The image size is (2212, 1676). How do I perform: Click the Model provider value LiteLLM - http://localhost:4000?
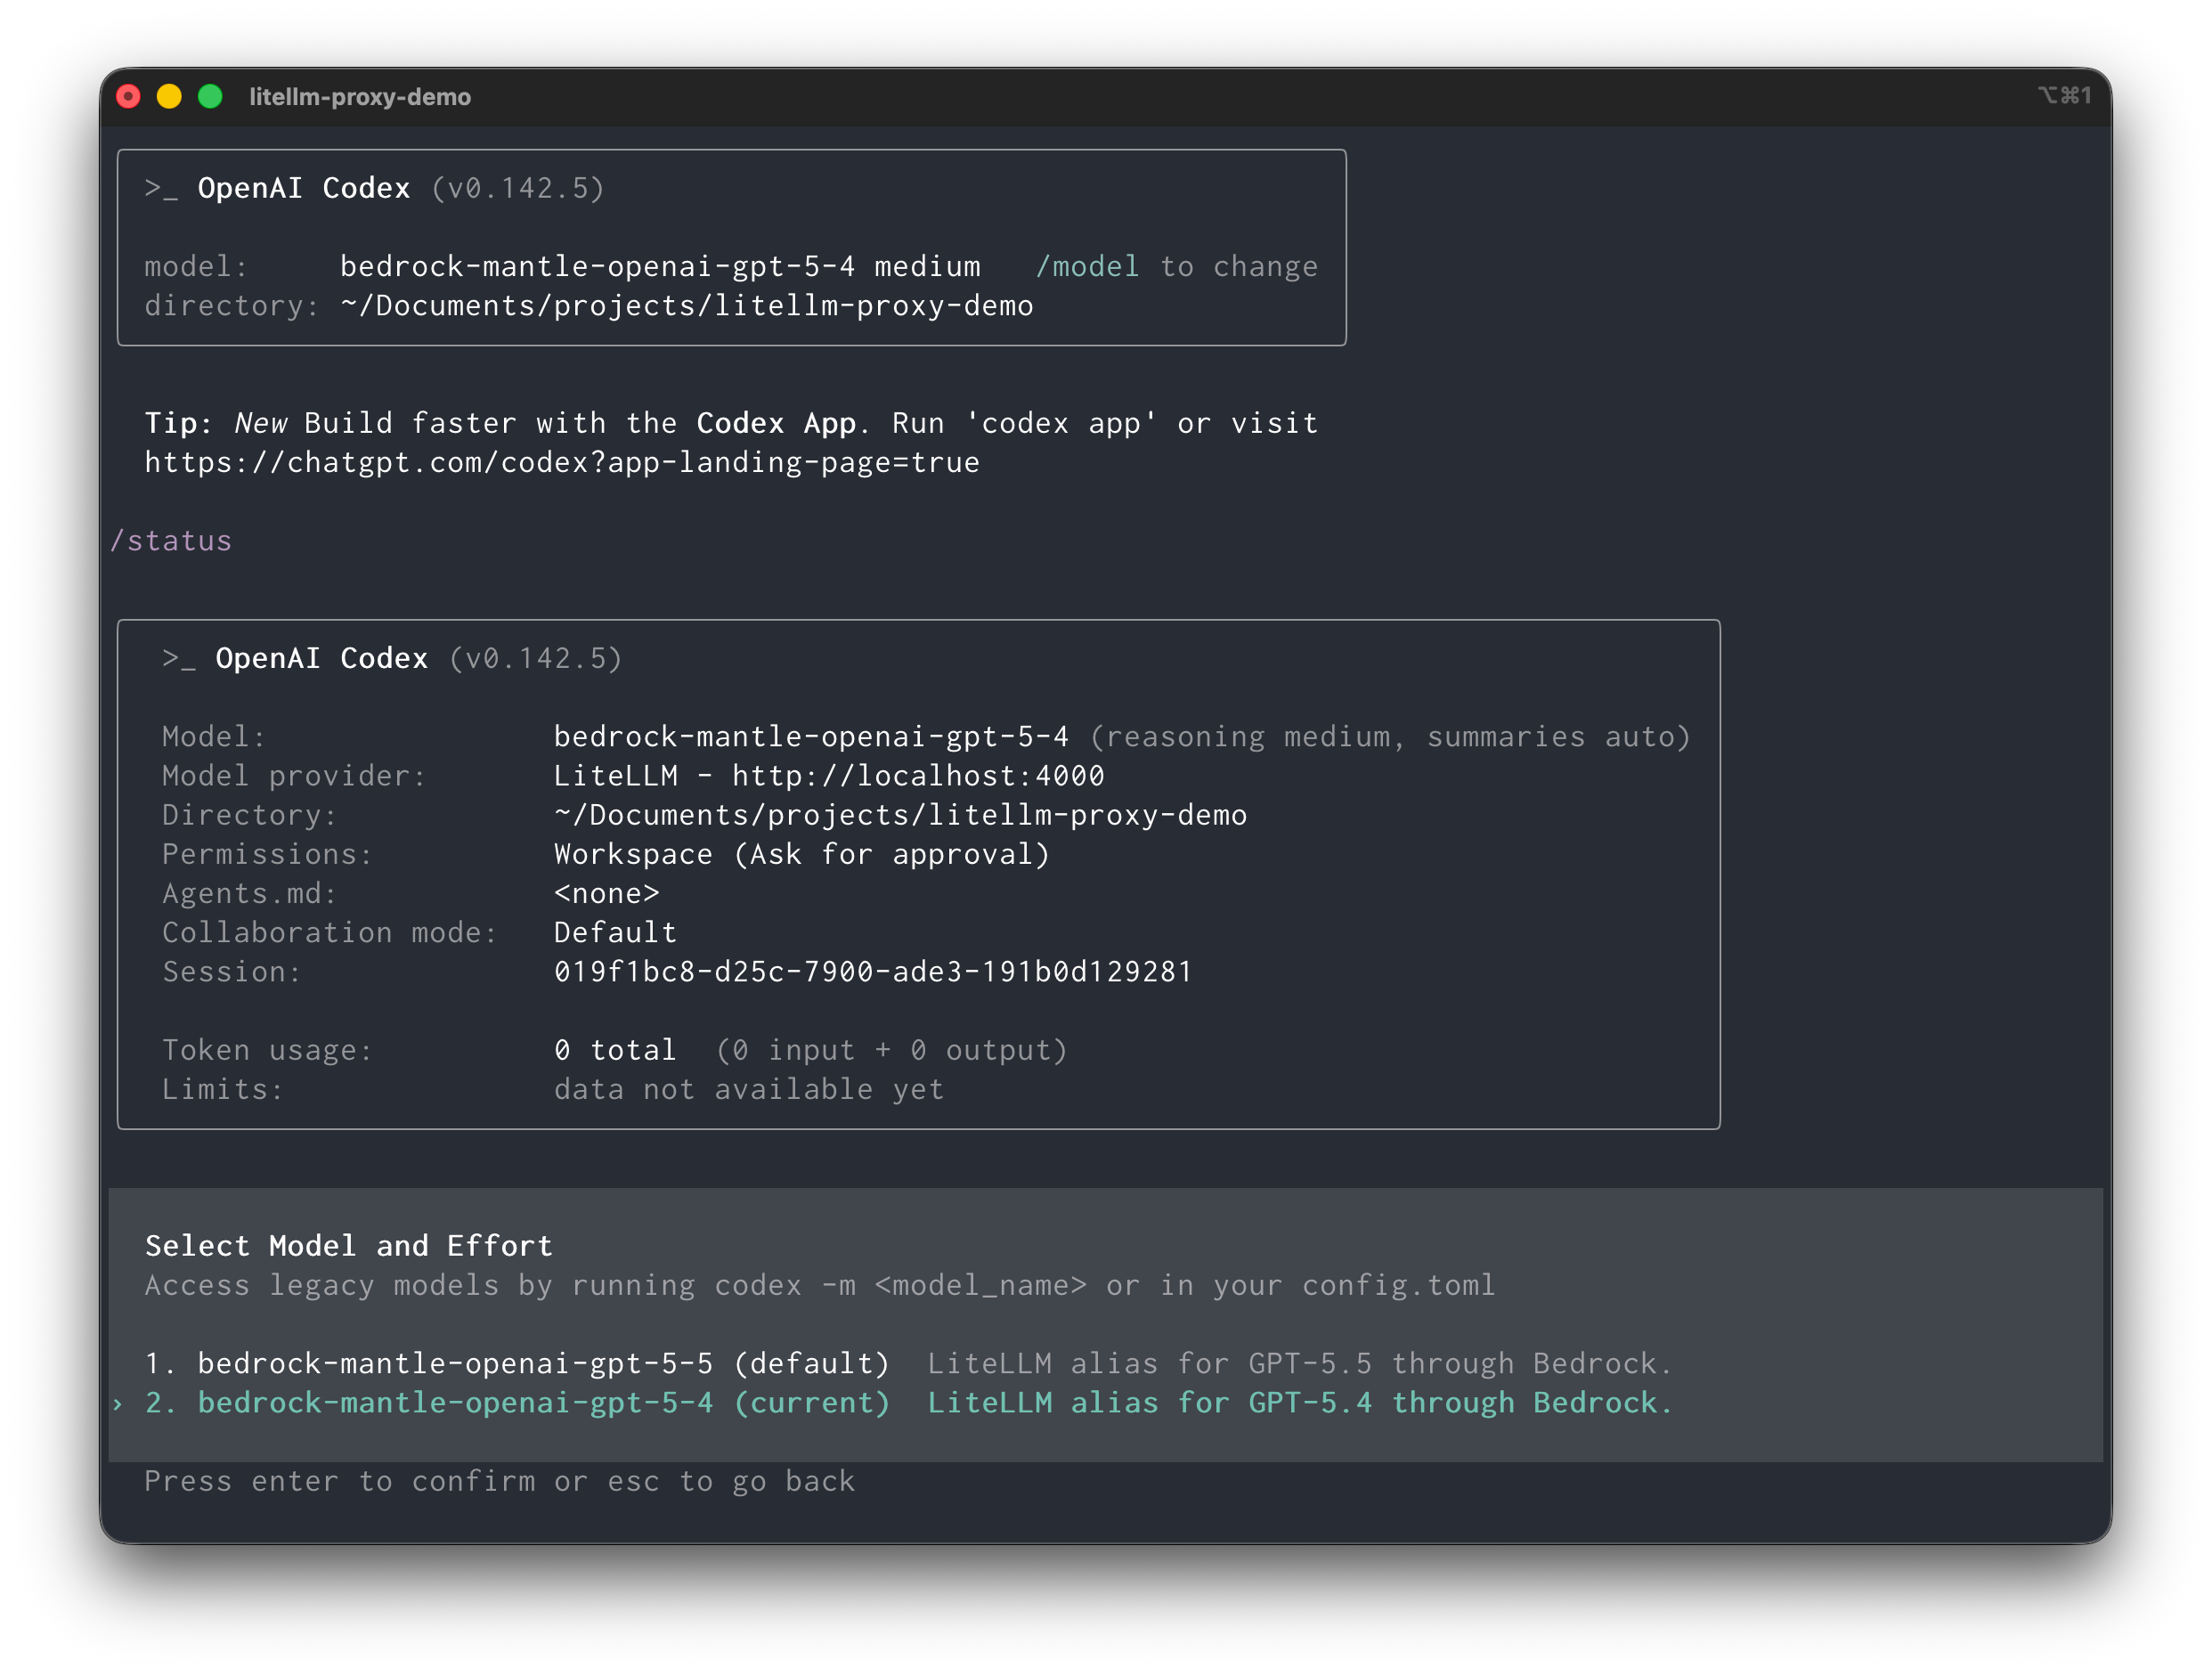[x=829, y=775]
